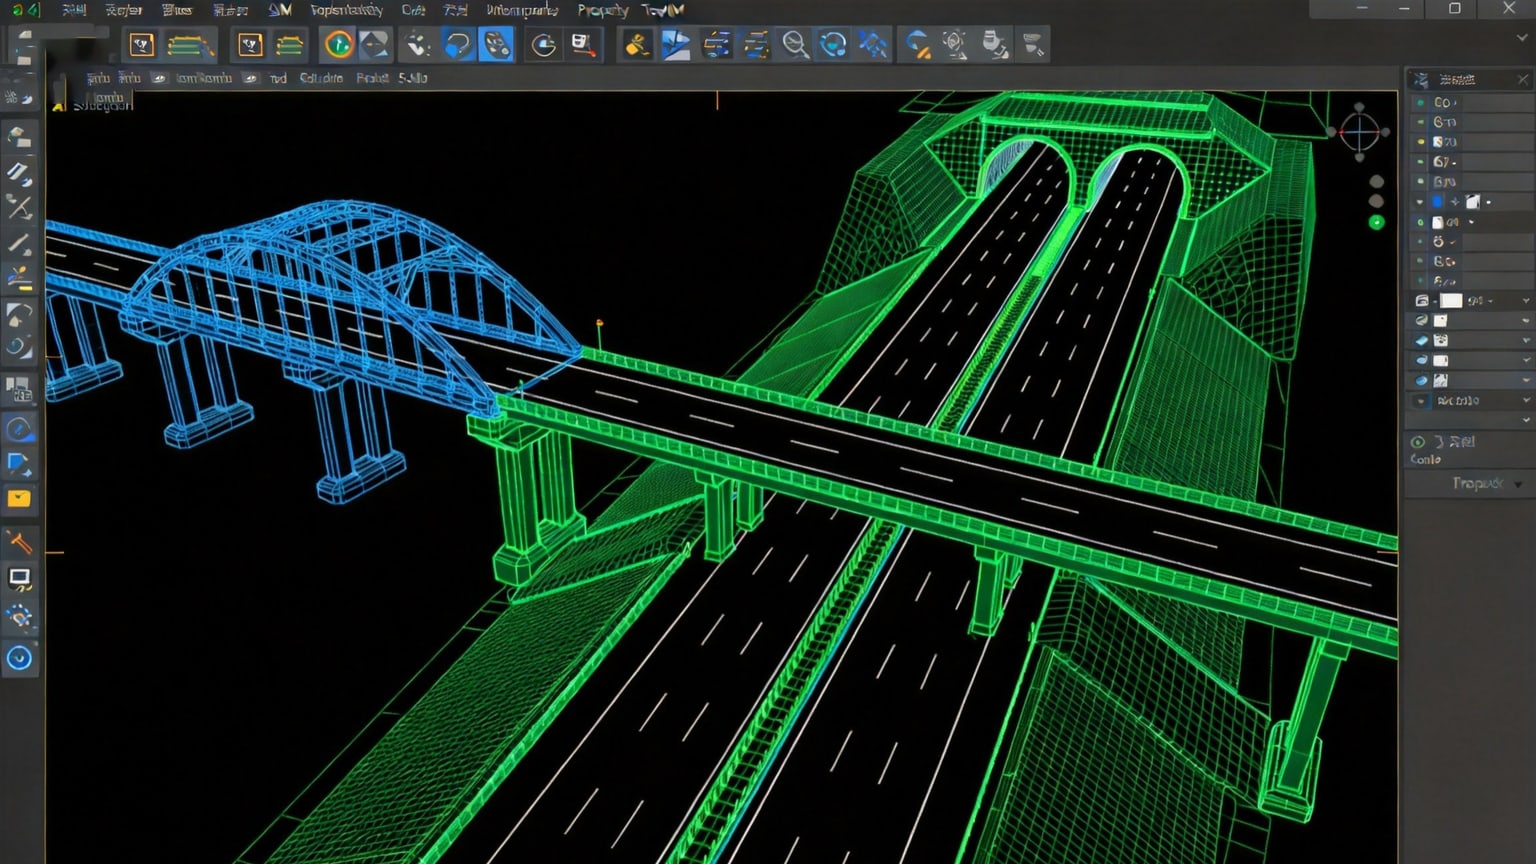The height and width of the screenshot is (864, 1536).
Task: Click the yellow paint bucket toolbar icon
Action: click(636, 45)
